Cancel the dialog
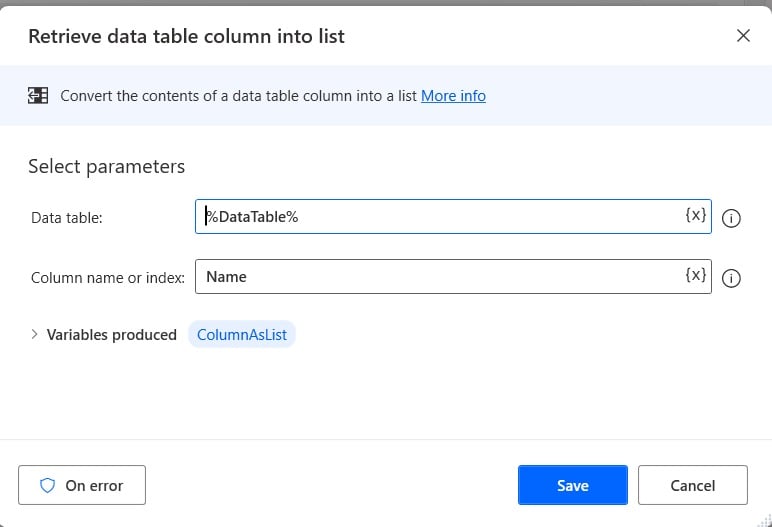 coord(693,485)
